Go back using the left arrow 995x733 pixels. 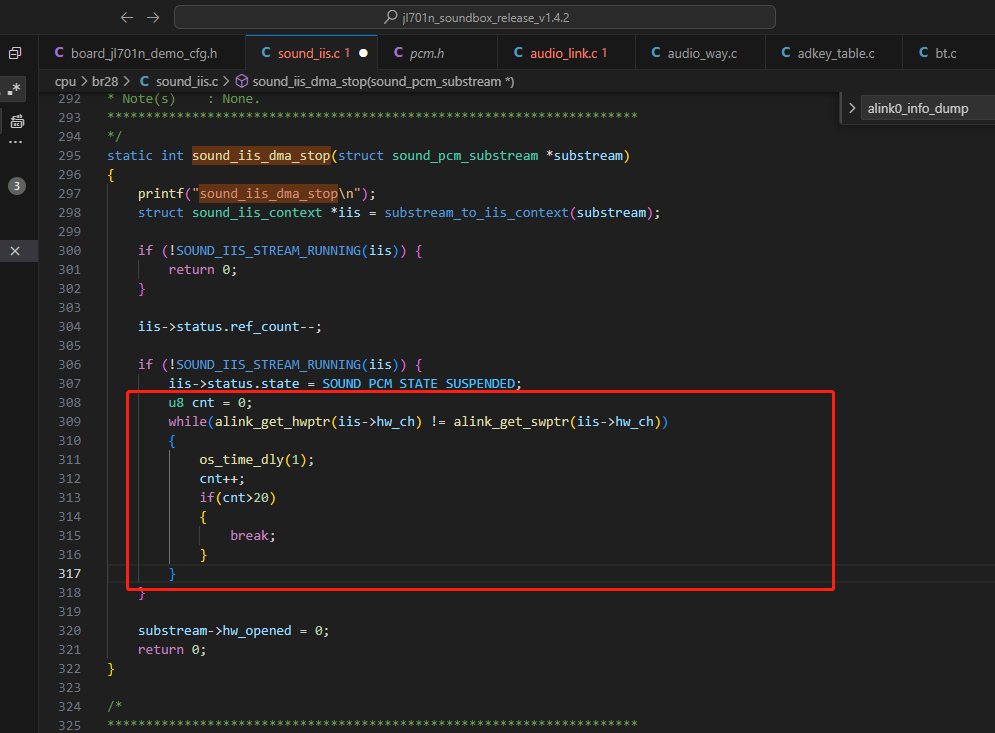127,18
